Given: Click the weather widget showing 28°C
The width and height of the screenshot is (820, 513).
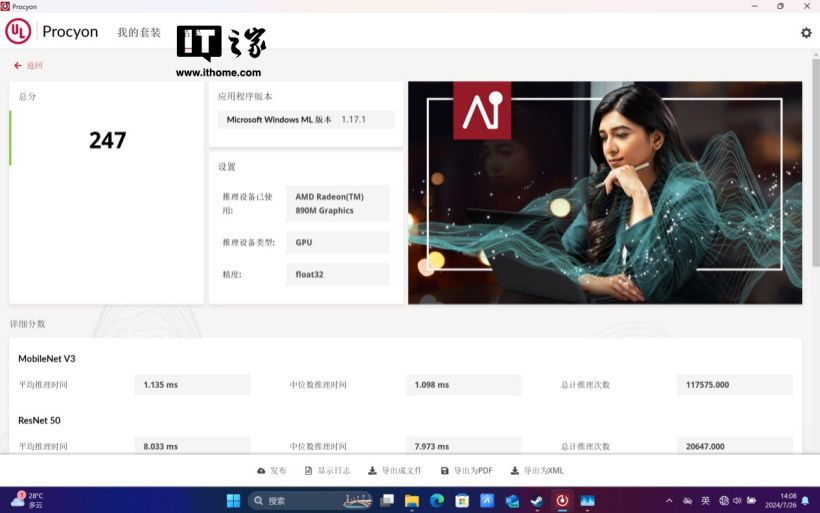Looking at the screenshot, I should tap(28, 500).
